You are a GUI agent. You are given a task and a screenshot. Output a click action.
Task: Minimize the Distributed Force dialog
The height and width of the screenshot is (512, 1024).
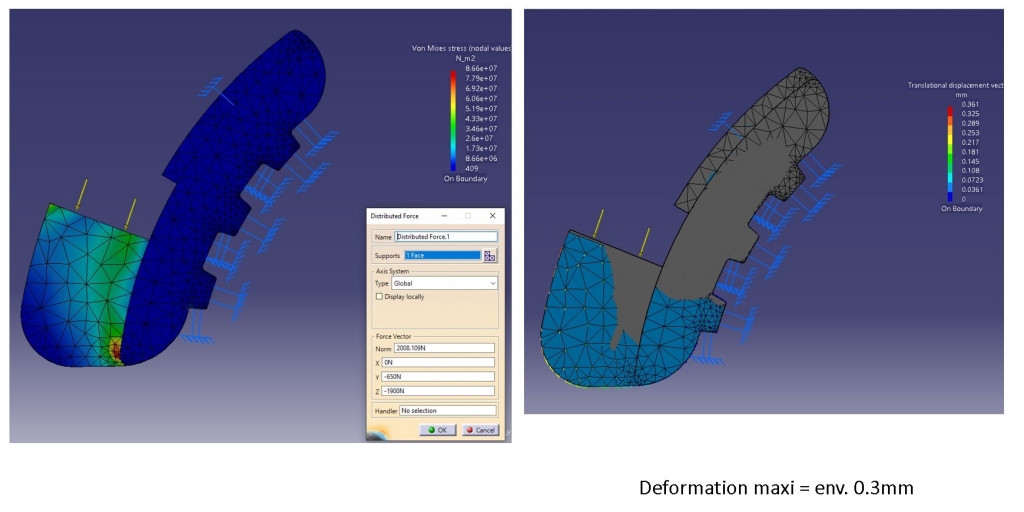444,216
